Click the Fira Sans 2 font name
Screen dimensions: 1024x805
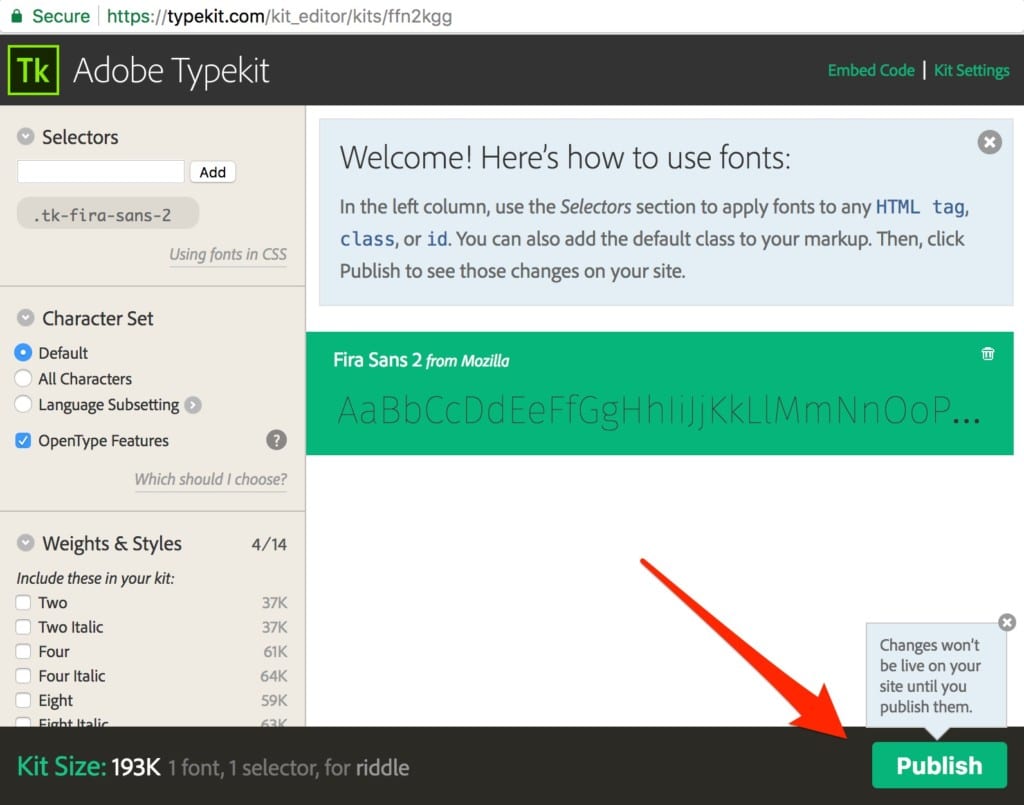(x=377, y=360)
